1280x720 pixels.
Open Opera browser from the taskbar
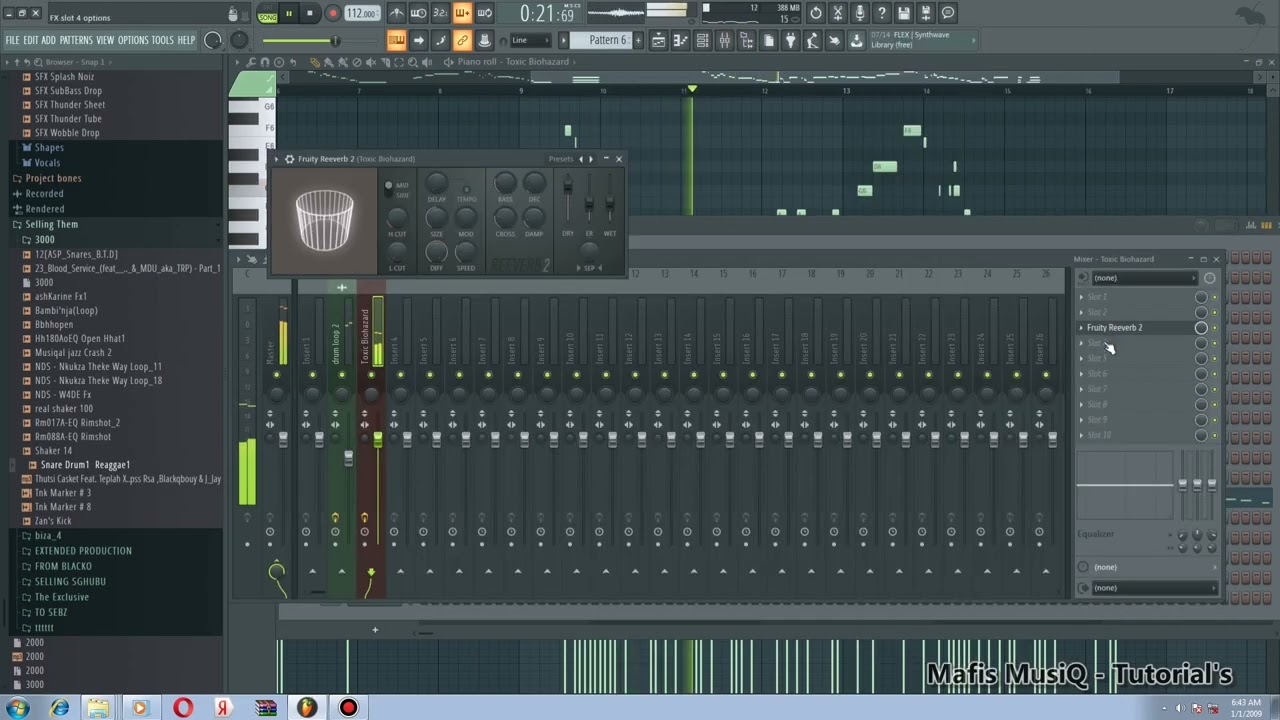pos(183,708)
